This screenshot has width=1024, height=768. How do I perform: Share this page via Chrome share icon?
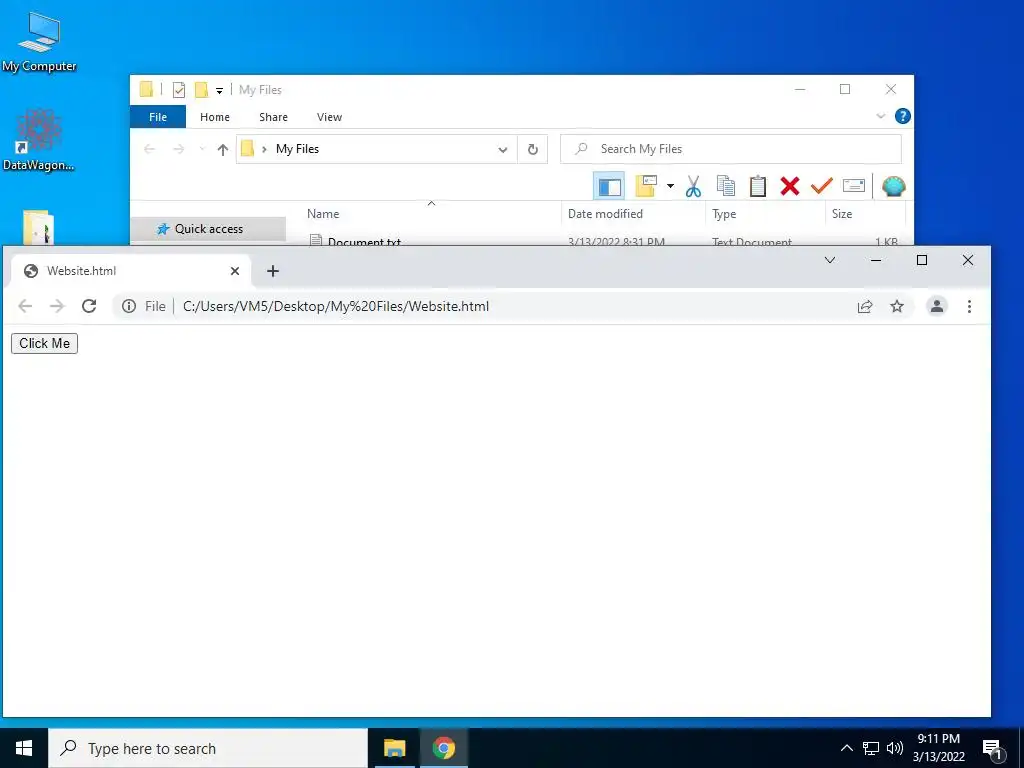[x=865, y=306]
